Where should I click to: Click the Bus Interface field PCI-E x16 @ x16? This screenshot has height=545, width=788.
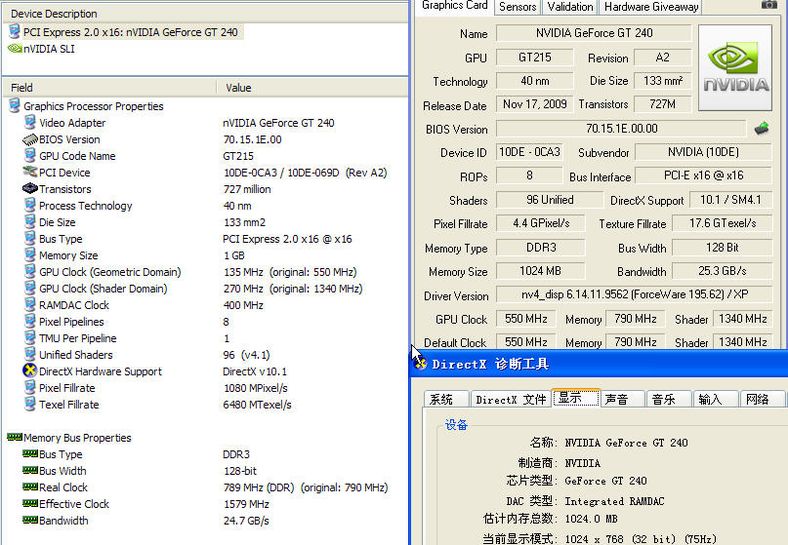click(x=703, y=176)
